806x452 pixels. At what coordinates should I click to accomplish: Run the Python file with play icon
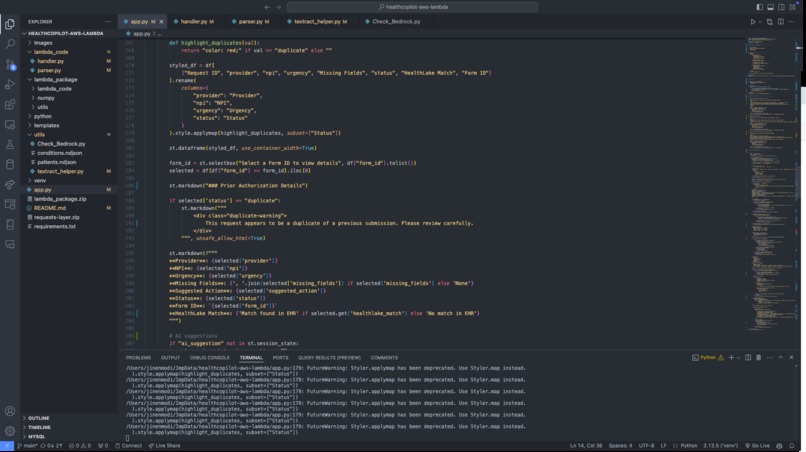click(x=753, y=22)
